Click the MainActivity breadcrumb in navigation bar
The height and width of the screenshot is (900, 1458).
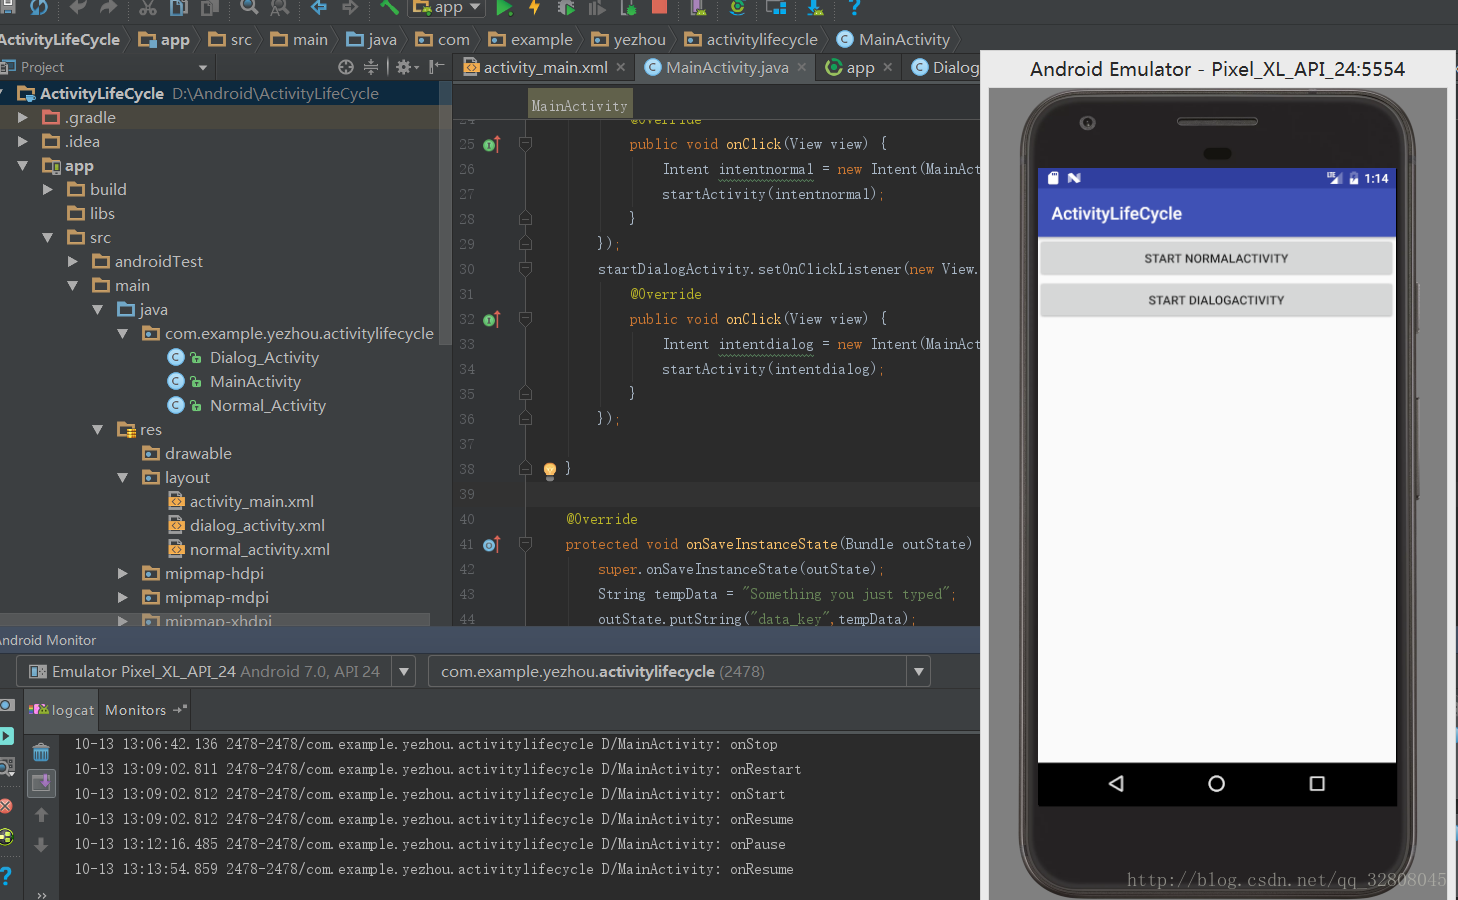pos(893,39)
